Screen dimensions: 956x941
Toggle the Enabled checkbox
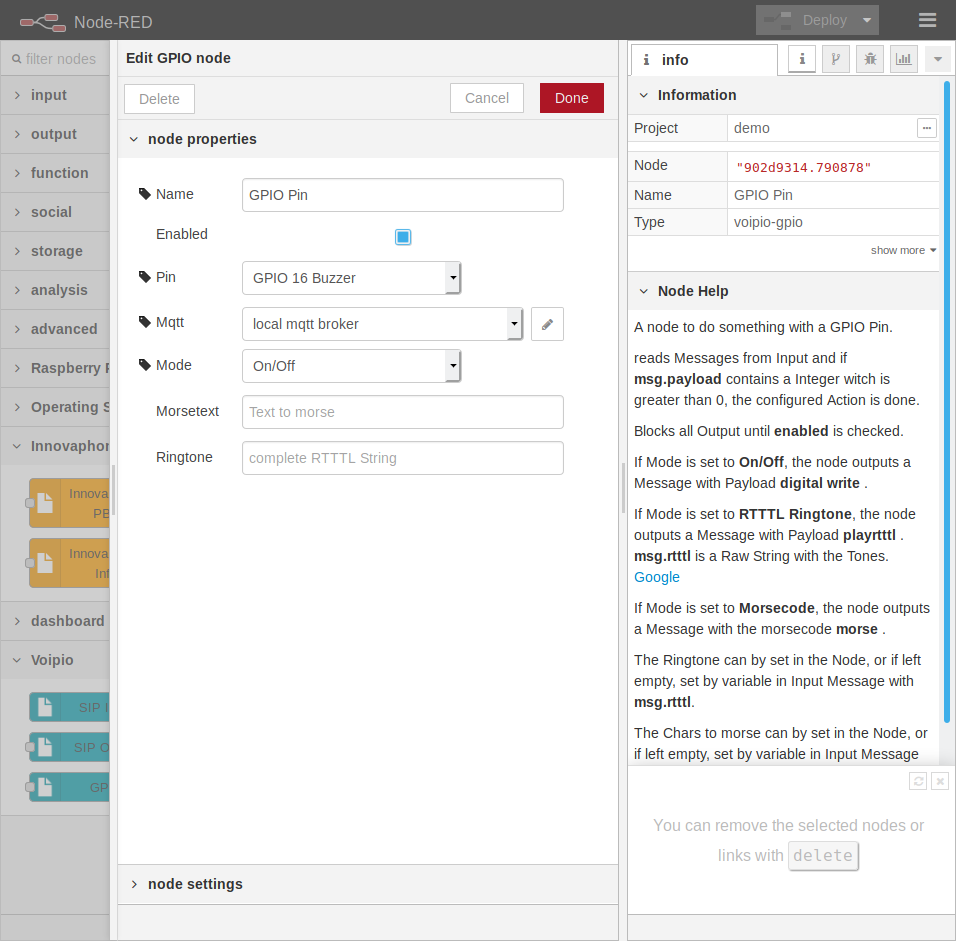point(403,237)
